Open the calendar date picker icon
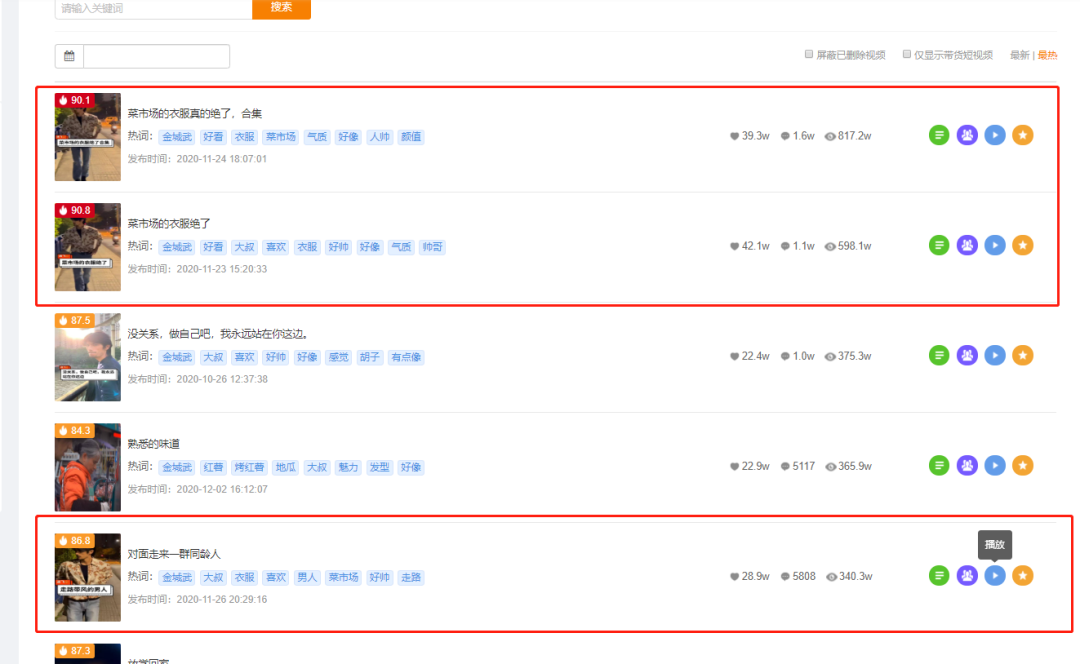 [70, 56]
